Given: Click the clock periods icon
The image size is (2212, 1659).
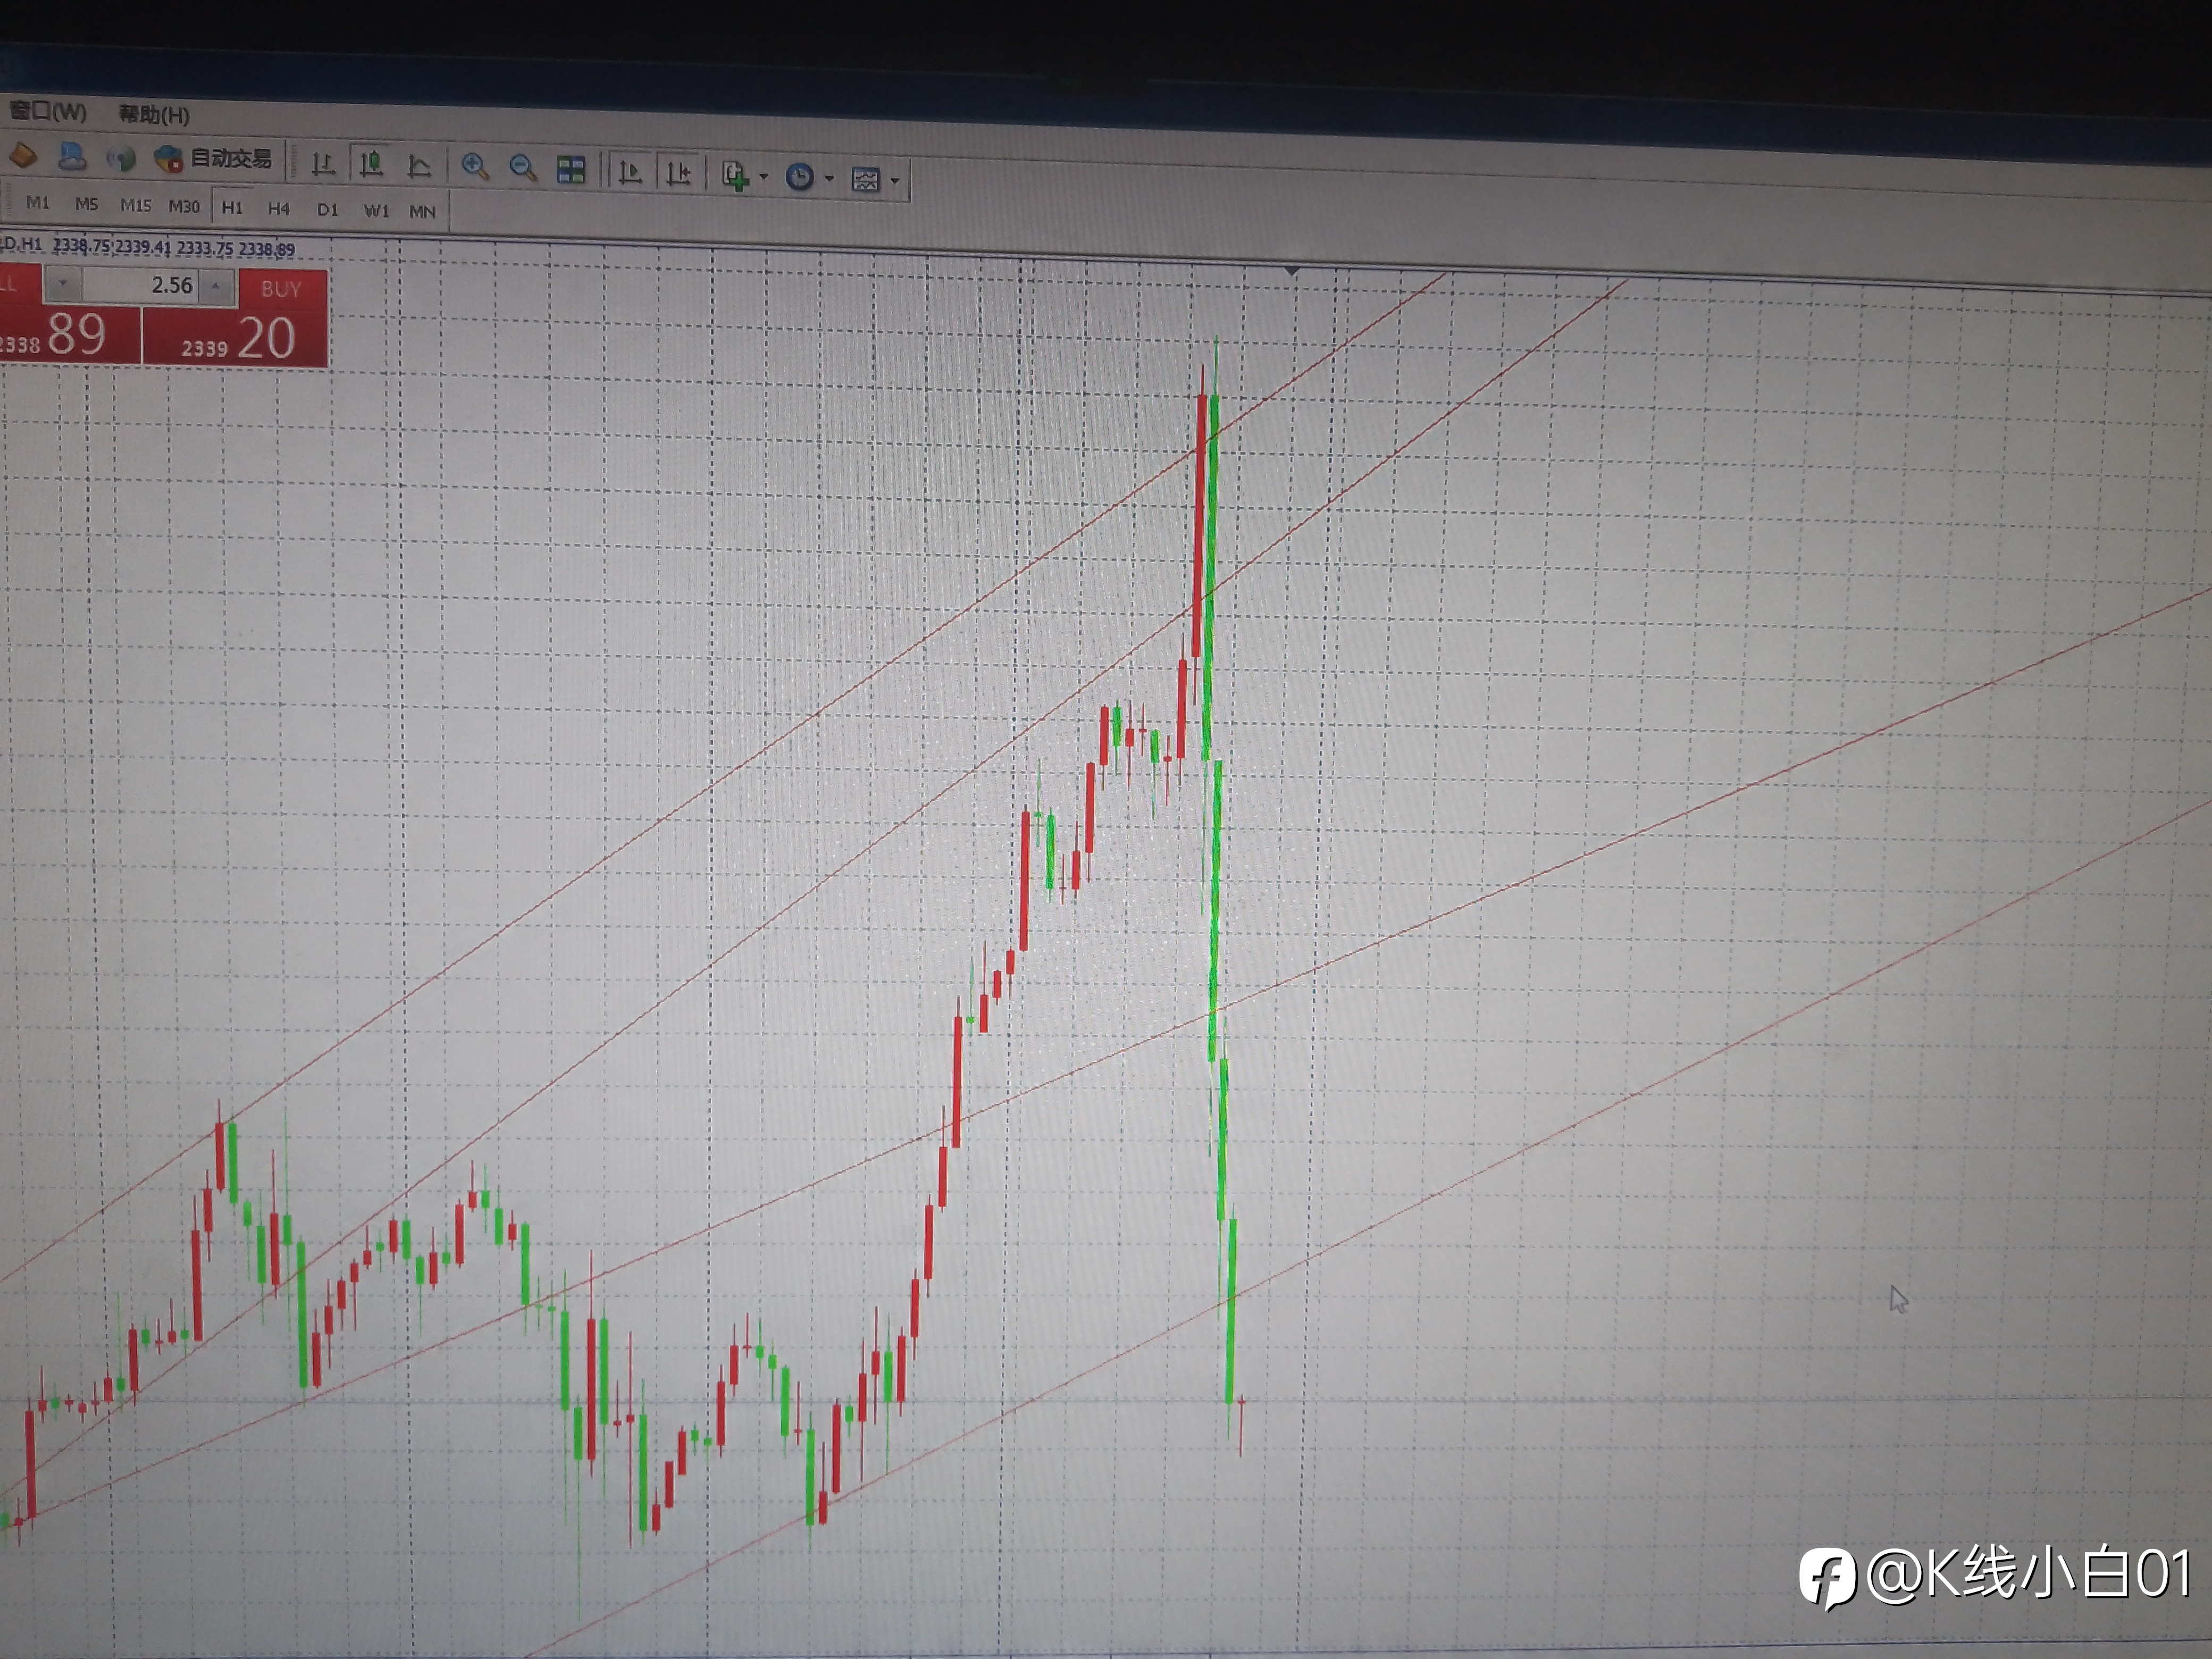Looking at the screenshot, I should pyautogui.click(x=800, y=178).
